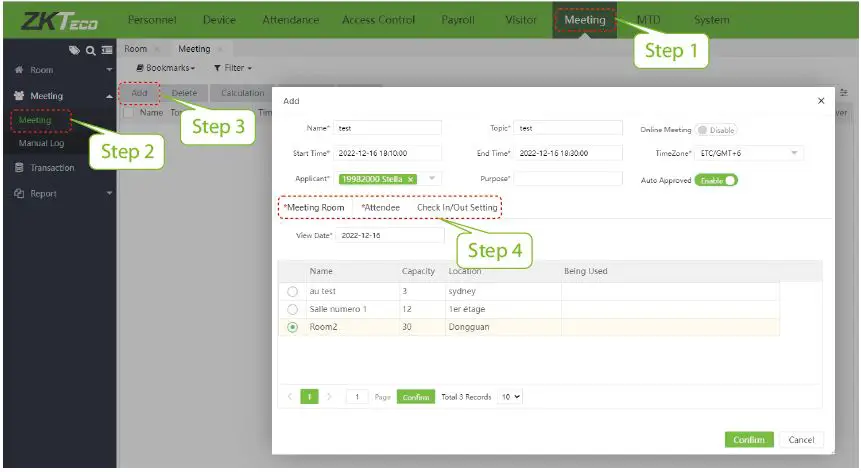Click the Transaction database icon
The image size is (861, 472).
[x=19, y=167]
